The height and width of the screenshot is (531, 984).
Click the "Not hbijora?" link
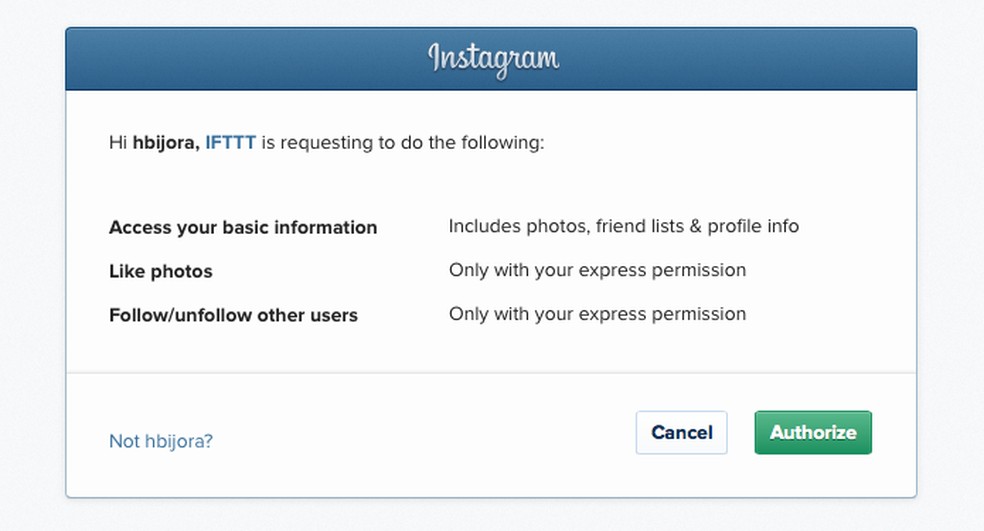[x=160, y=441]
